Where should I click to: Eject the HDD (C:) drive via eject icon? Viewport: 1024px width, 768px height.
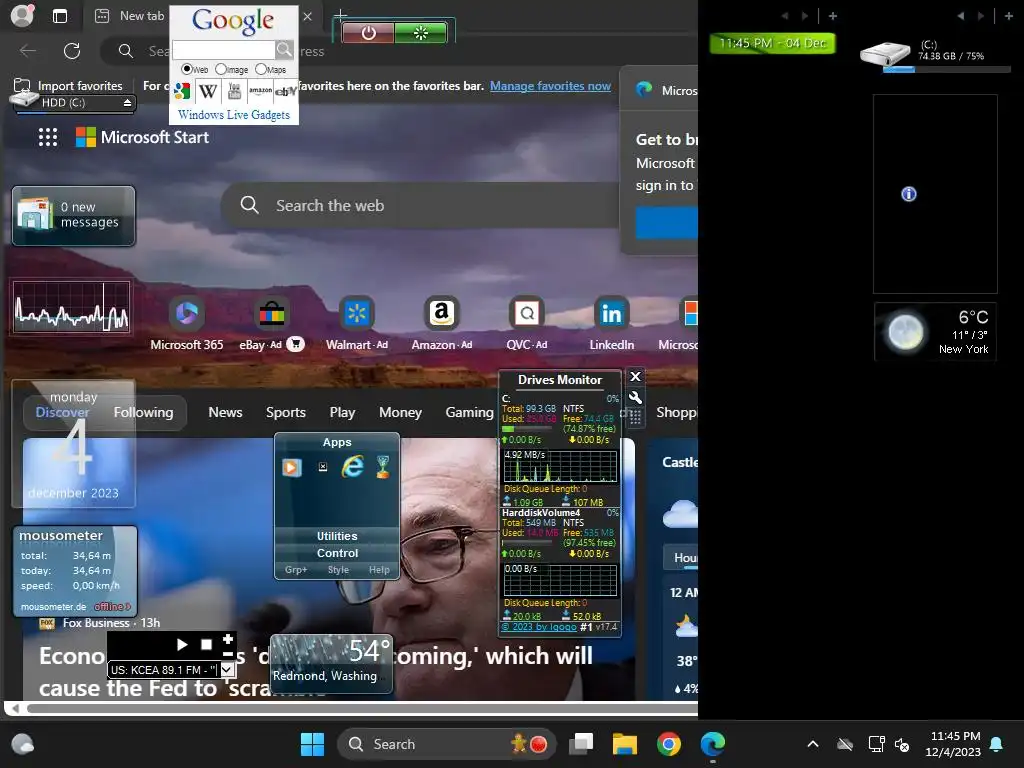point(127,103)
